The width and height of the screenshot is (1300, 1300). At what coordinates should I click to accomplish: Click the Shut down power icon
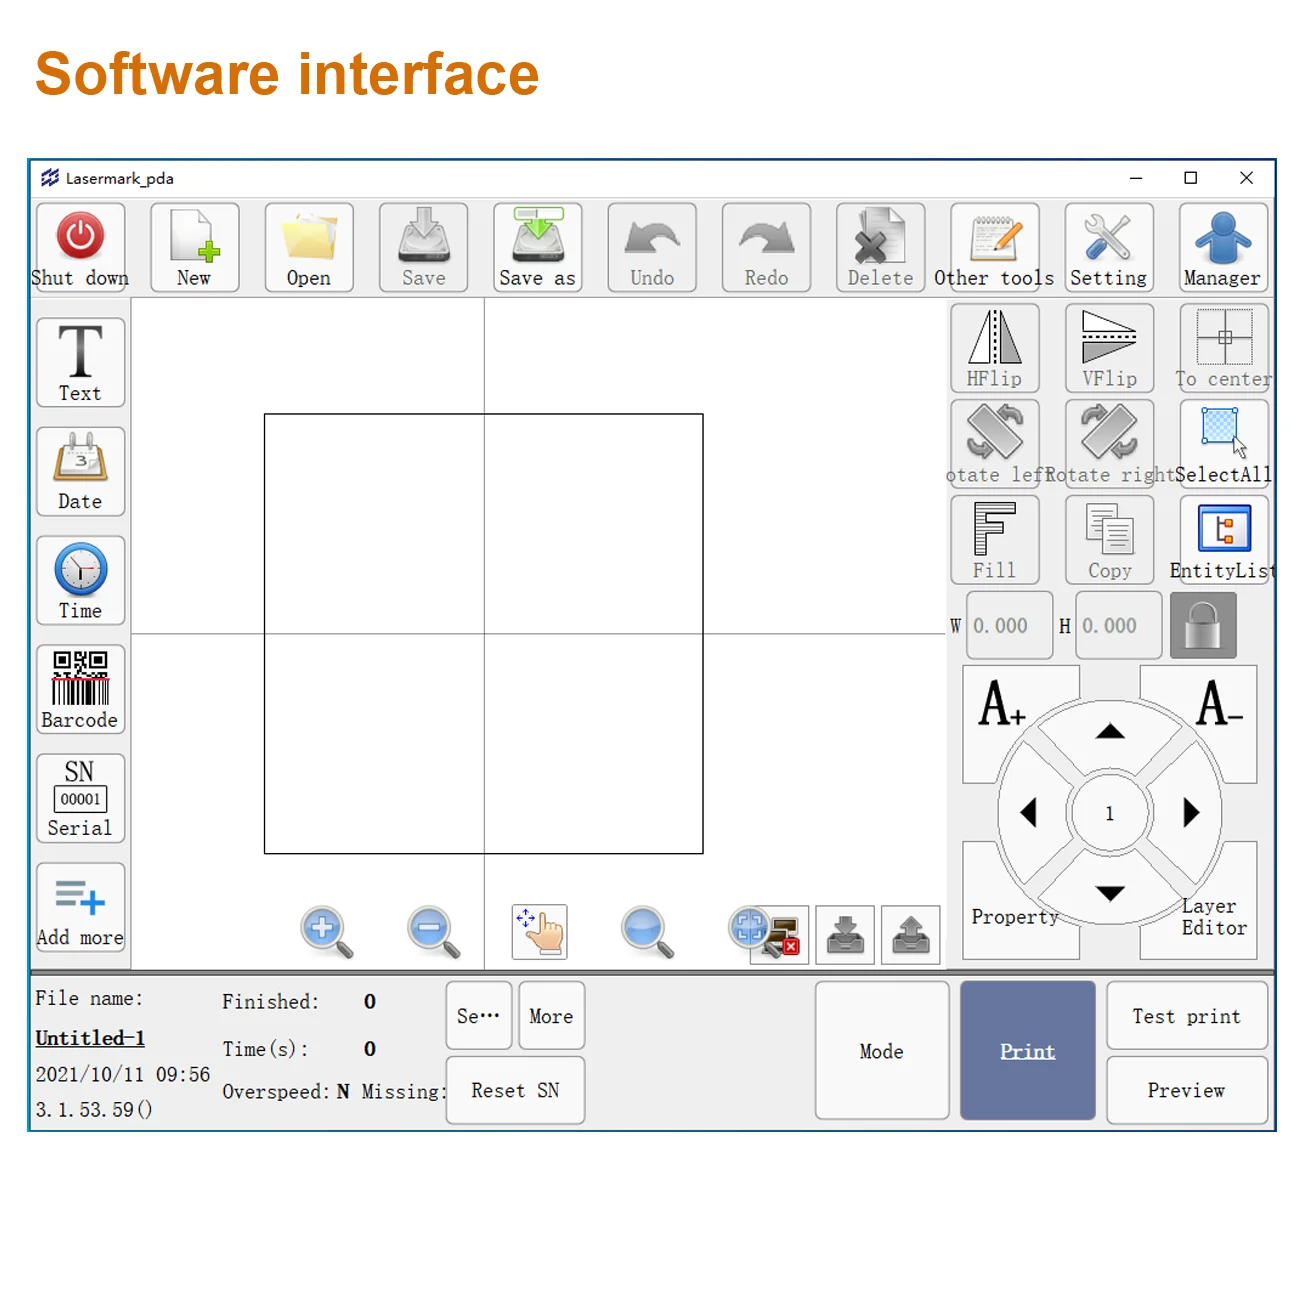(80, 248)
